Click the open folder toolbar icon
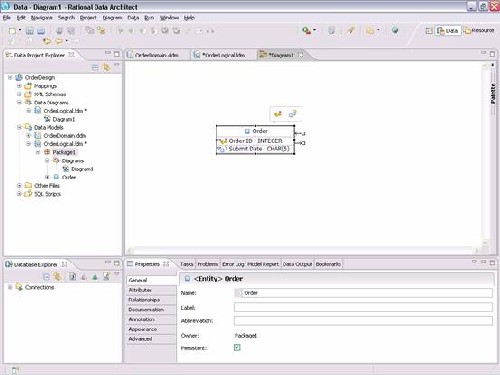The height and width of the screenshot is (375, 500). point(370,31)
